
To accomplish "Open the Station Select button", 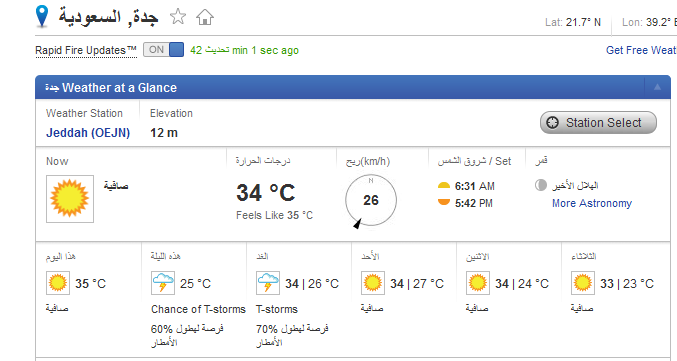I will (x=598, y=123).
